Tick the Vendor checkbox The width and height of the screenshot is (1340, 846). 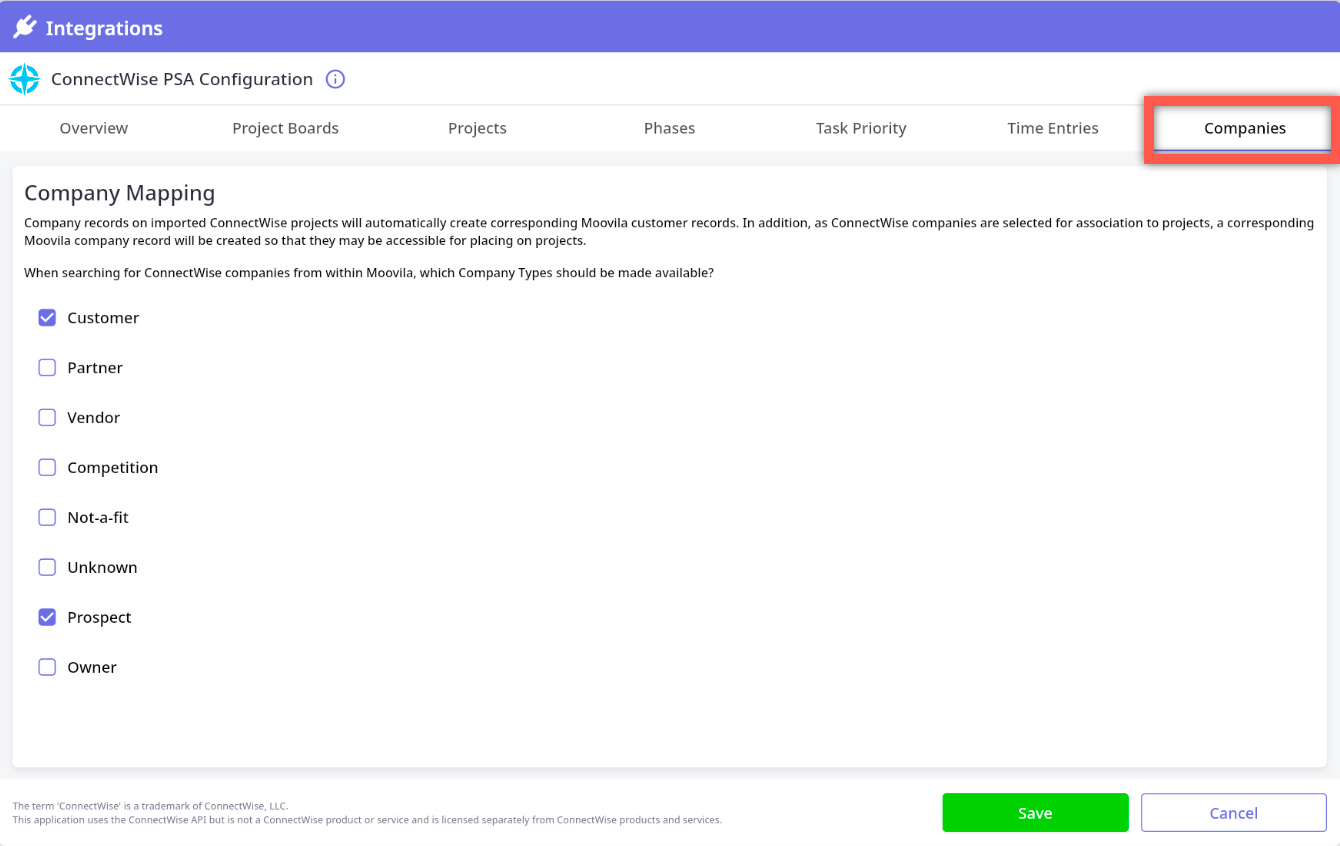tap(47, 417)
